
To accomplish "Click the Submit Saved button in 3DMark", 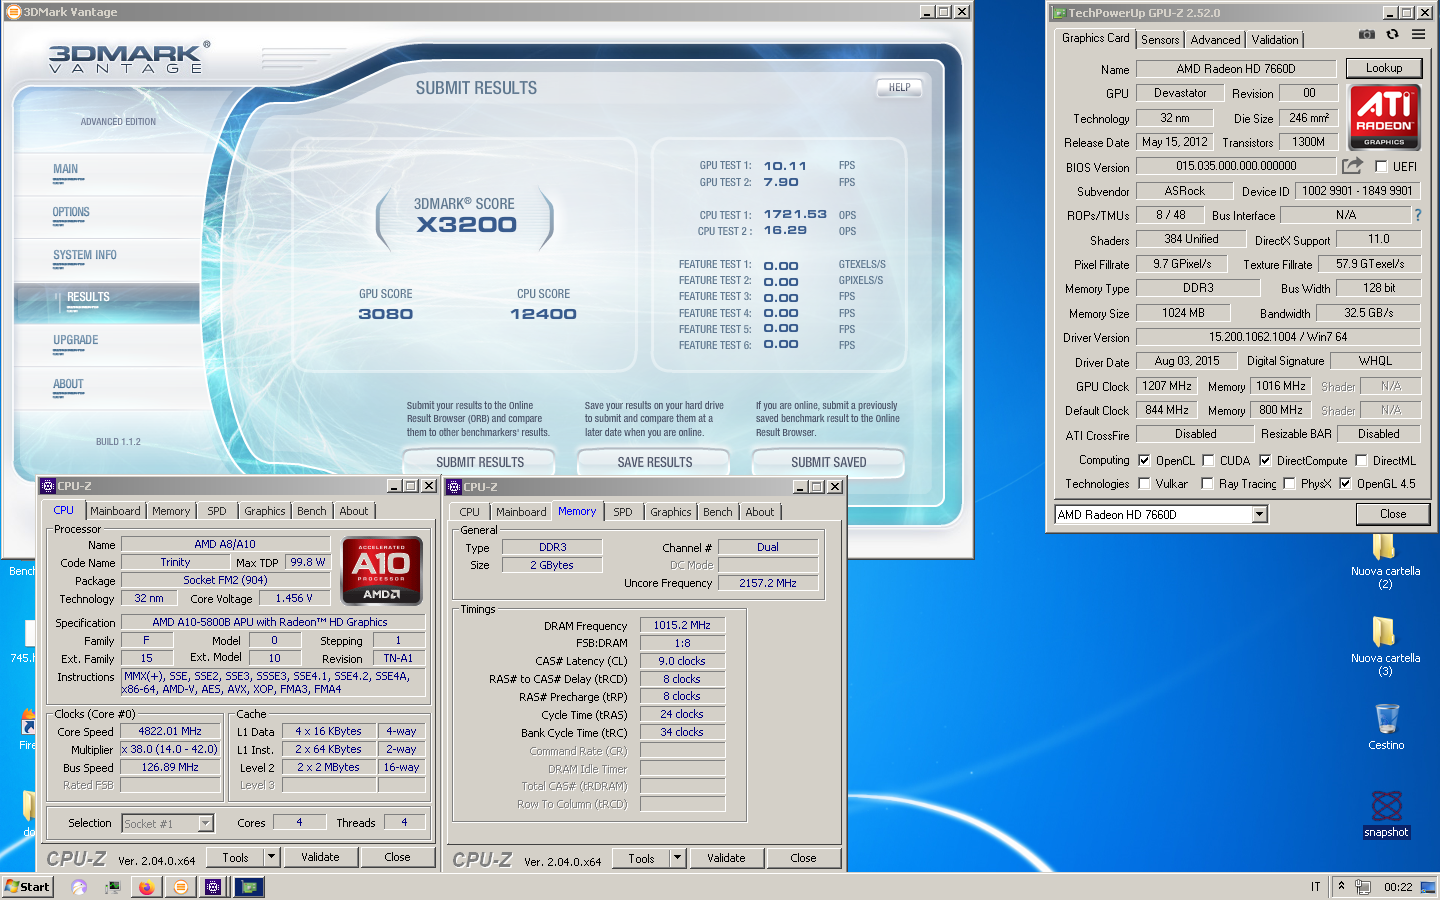I will pyautogui.click(x=828, y=462).
